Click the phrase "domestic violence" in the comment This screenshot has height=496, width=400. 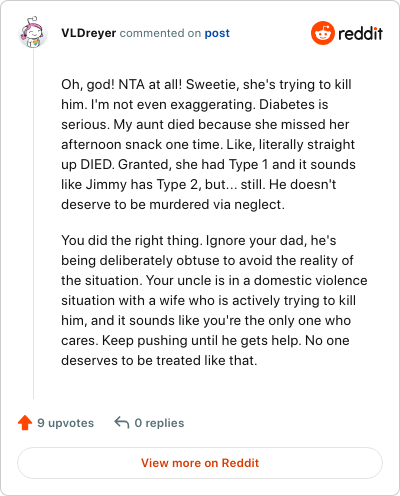click(x=311, y=280)
